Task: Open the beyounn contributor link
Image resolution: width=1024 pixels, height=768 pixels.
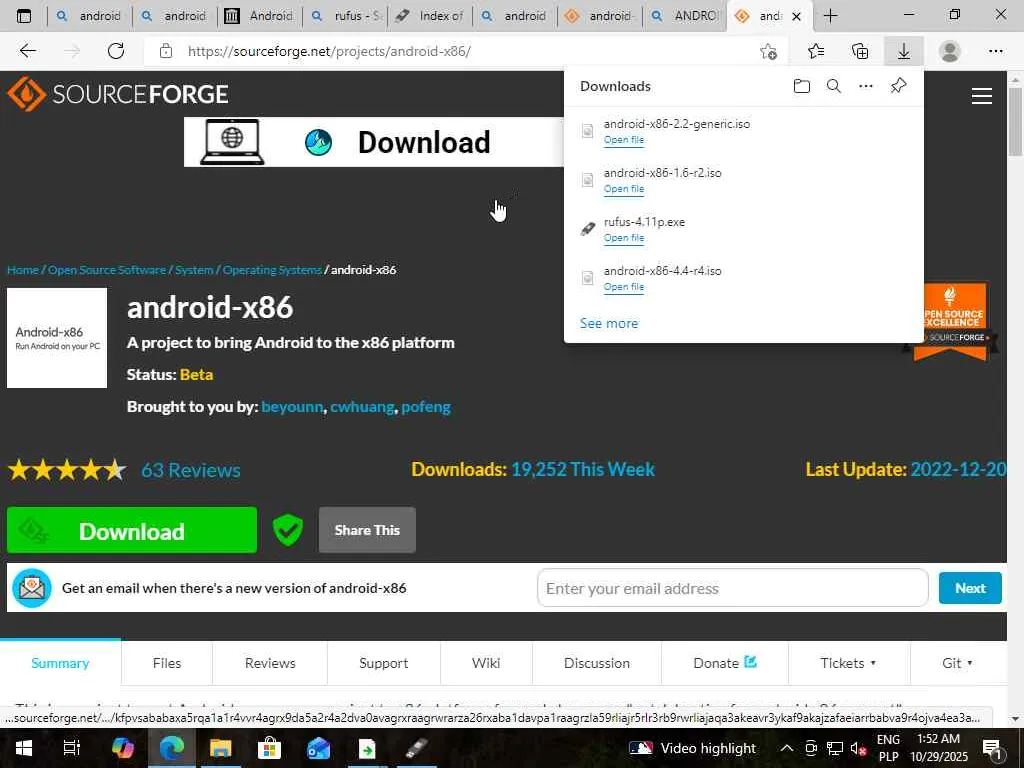Action: pyautogui.click(x=292, y=406)
